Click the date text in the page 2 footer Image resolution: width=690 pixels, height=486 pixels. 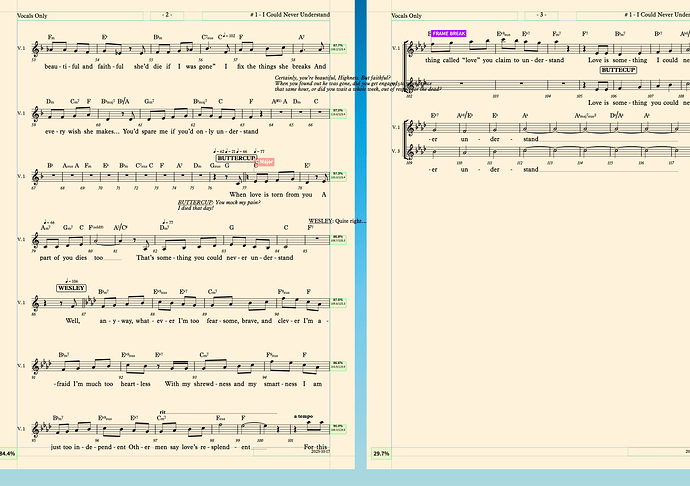[321, 452]
